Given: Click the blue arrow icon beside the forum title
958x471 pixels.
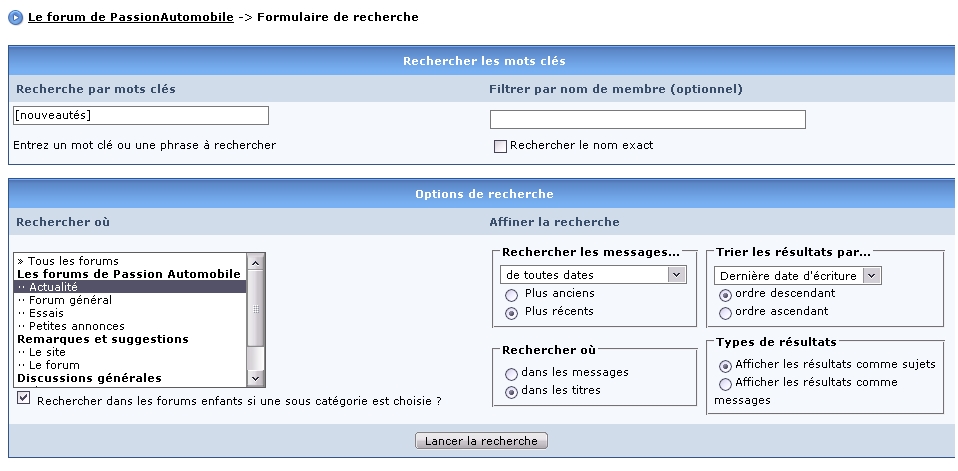Looking at the screenshot, I should (15, 18).
